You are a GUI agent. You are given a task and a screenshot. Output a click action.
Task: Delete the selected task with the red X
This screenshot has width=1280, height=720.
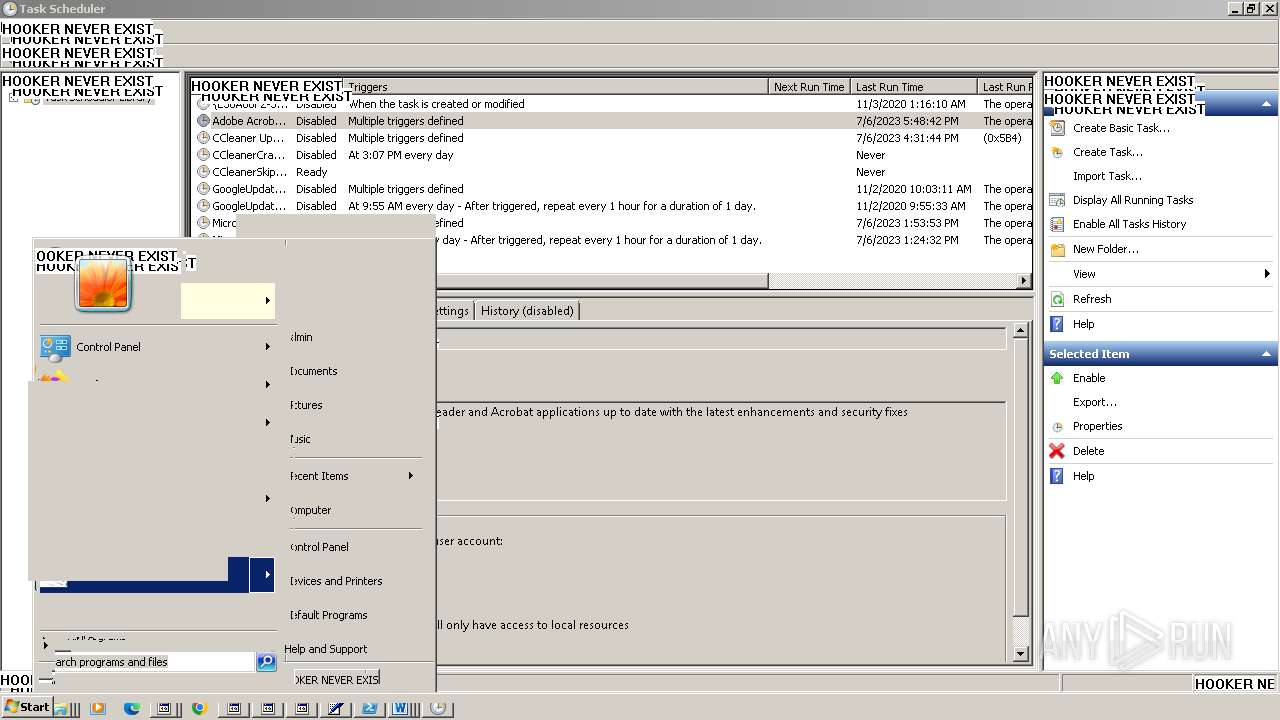[1057, 451]
